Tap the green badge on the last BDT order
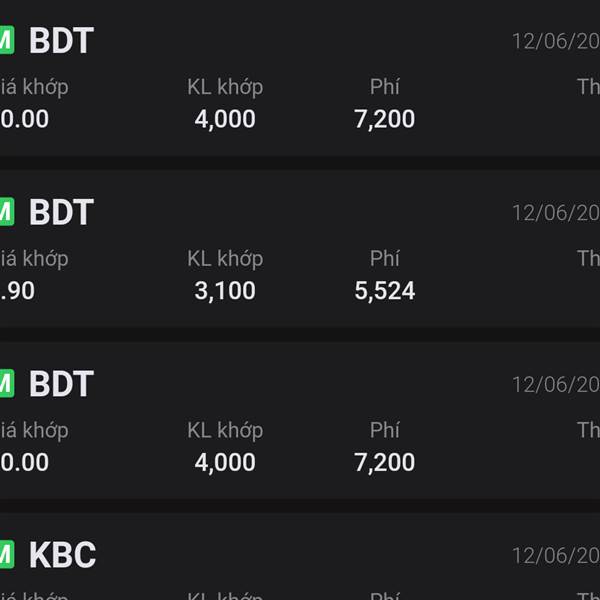 click(x=7, y=383)
